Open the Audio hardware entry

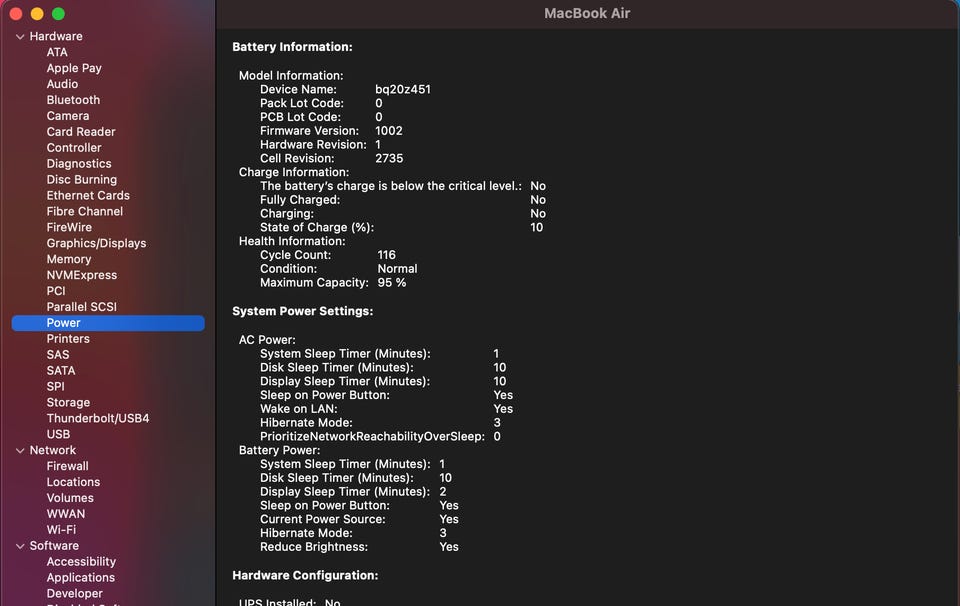click(62, 84)
